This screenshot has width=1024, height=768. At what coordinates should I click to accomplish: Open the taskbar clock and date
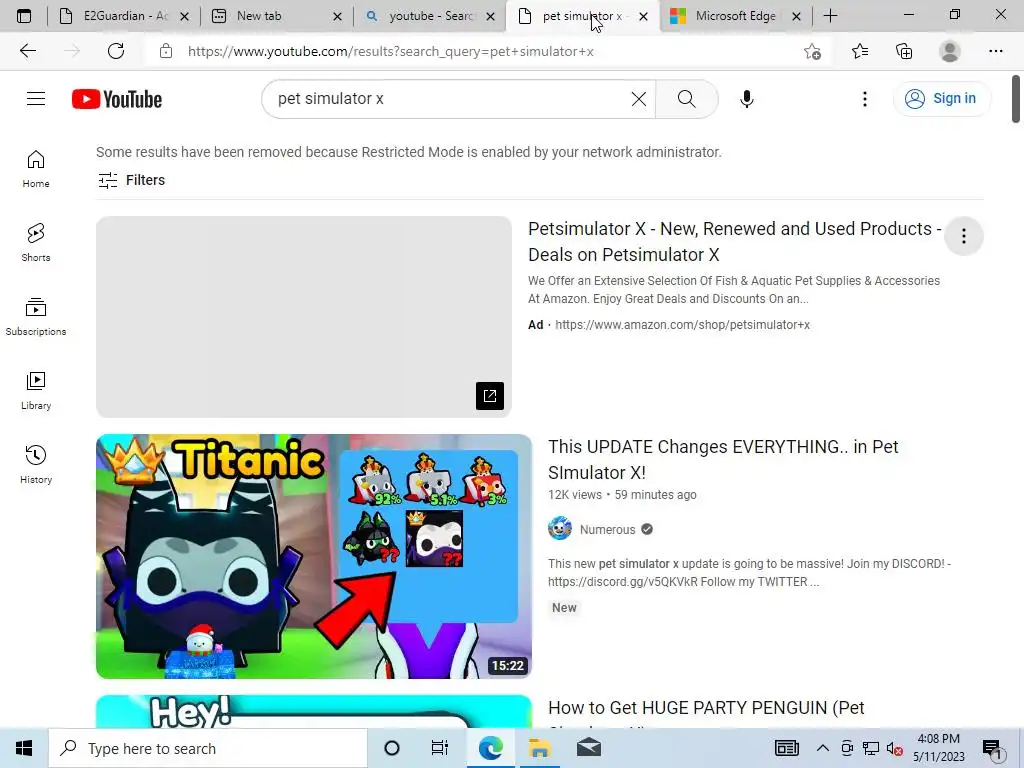(938, 748)
